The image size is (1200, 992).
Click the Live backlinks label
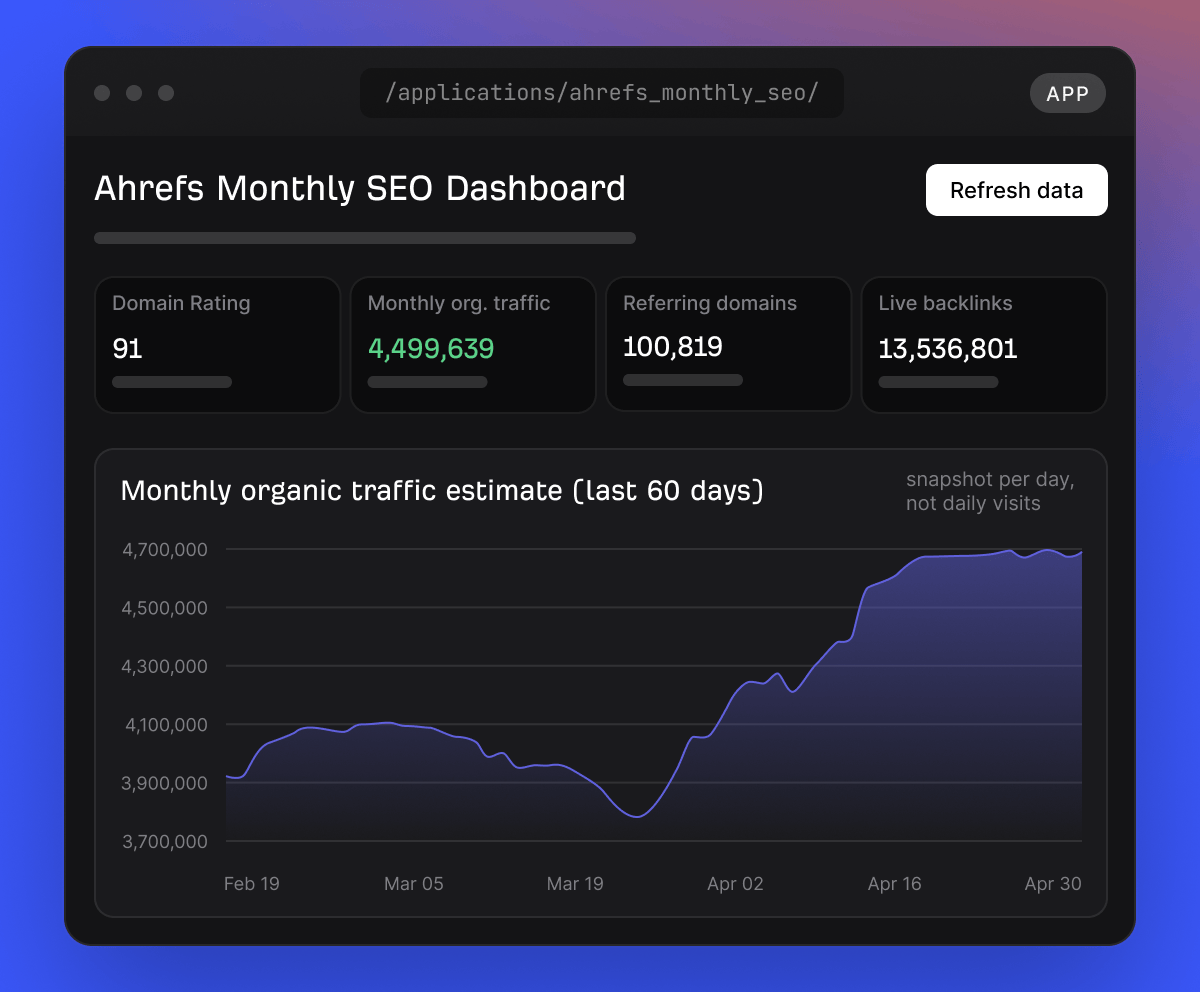945,303
